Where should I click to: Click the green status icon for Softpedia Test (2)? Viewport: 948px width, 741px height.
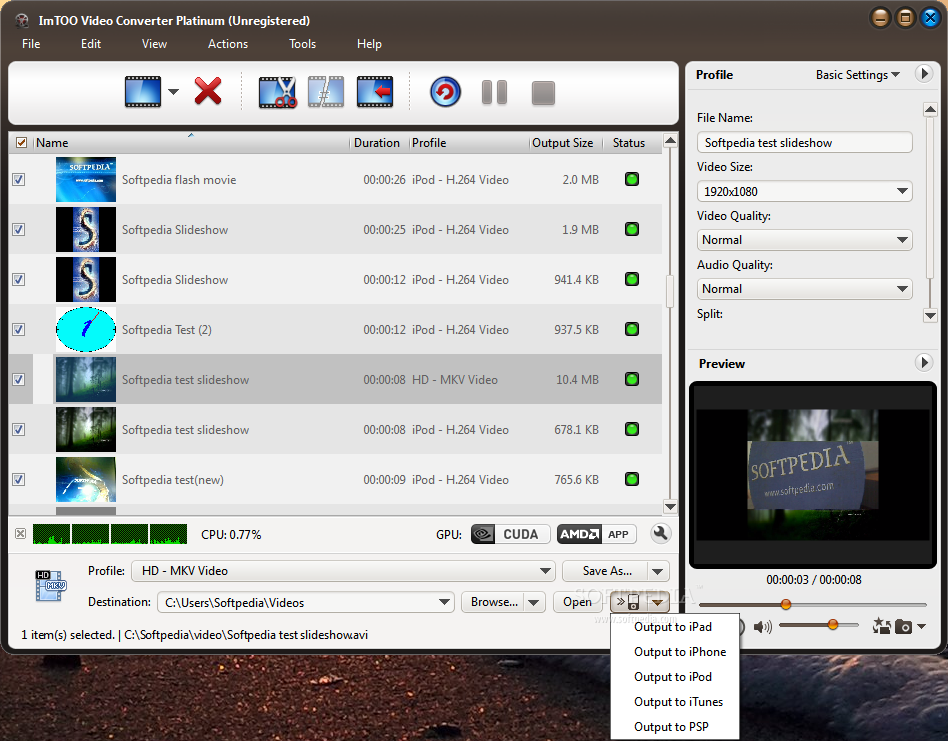(x=632, y=329)
